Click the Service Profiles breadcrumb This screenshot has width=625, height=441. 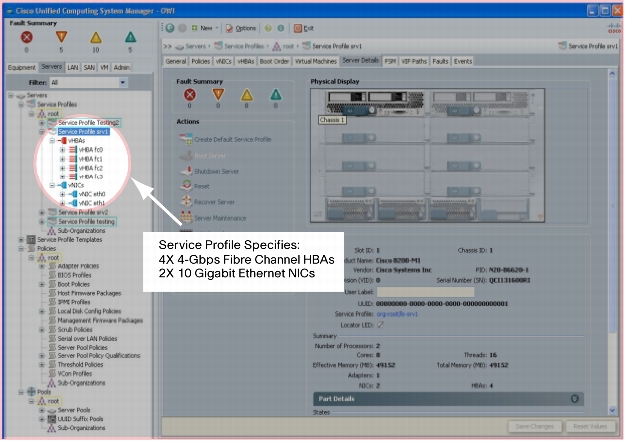click(244, 46)
